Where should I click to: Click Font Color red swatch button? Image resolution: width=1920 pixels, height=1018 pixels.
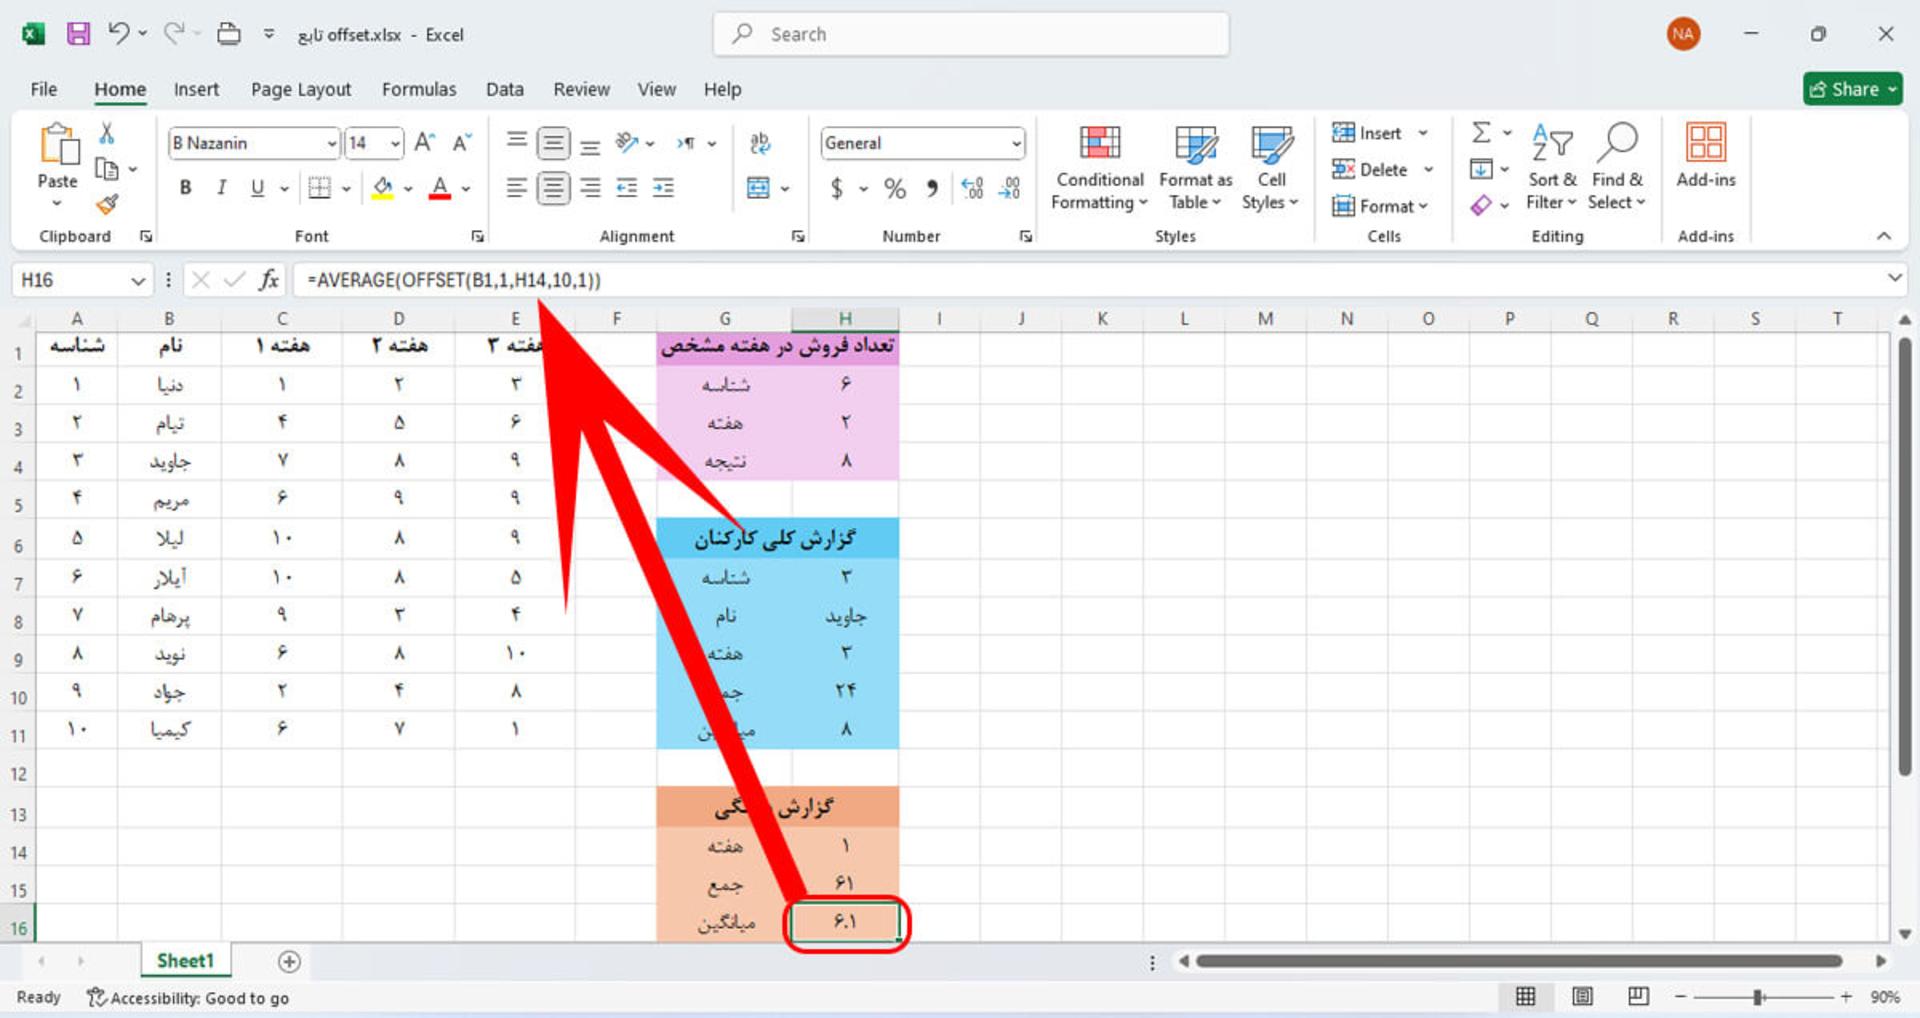(x=440, y=188)
